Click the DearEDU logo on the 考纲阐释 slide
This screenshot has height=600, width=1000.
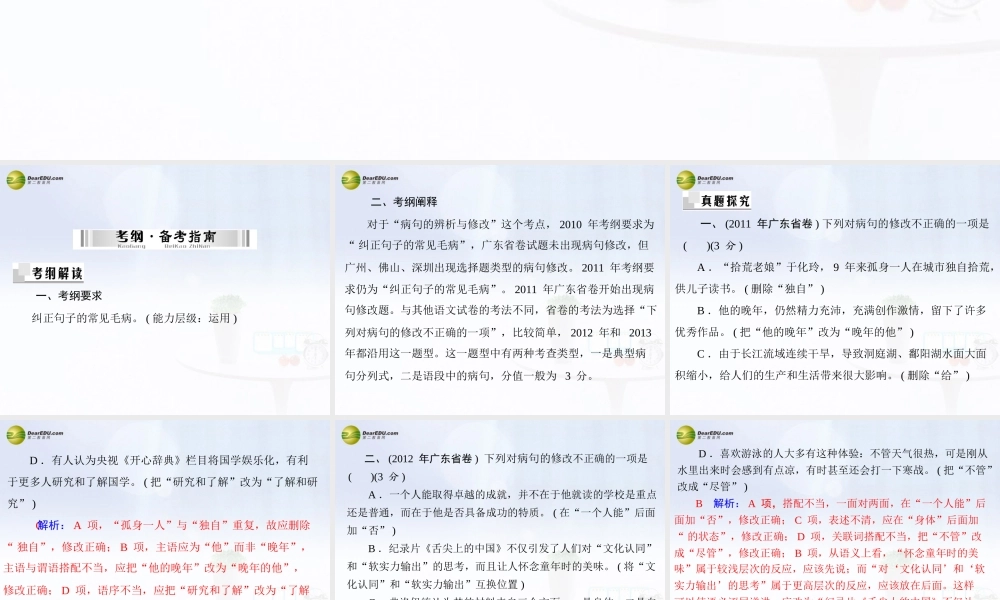tap(370, 180)
